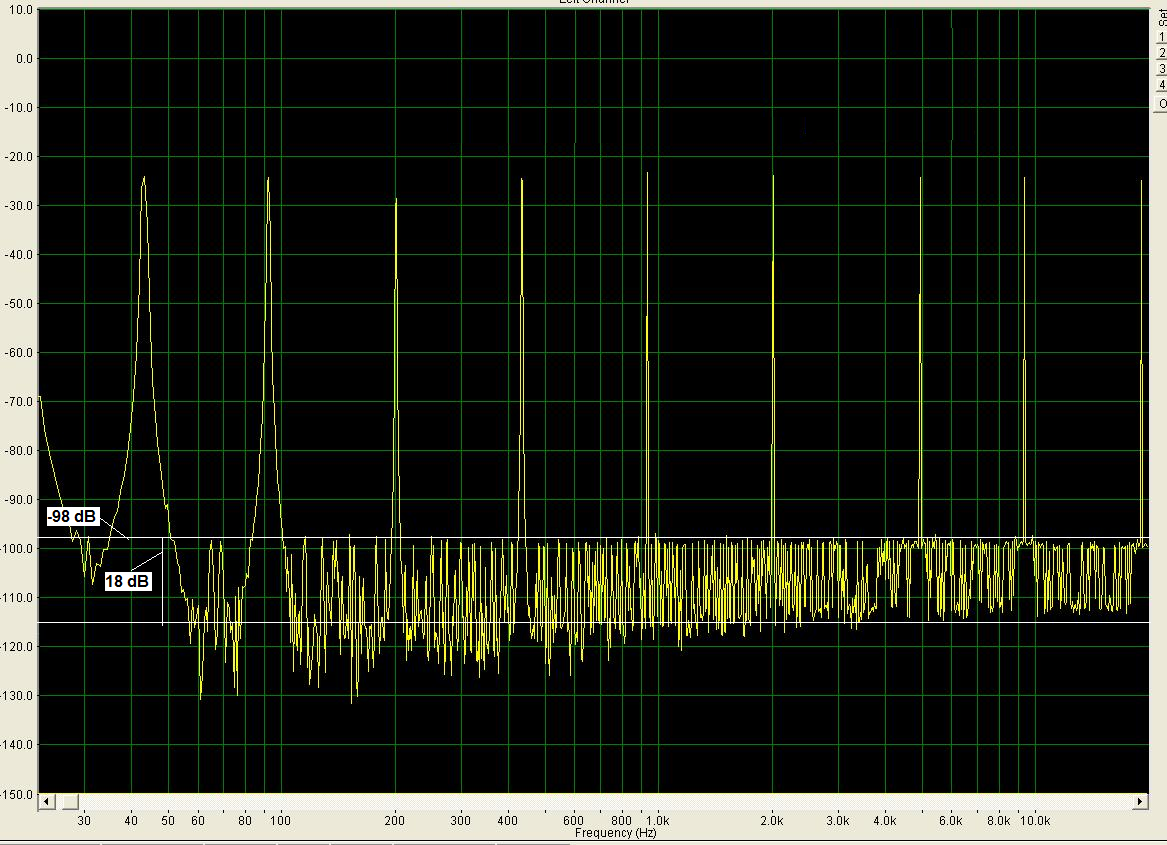Click the '-80.0' amplitude axis label

pyautogui.click(x=19, y=451)
